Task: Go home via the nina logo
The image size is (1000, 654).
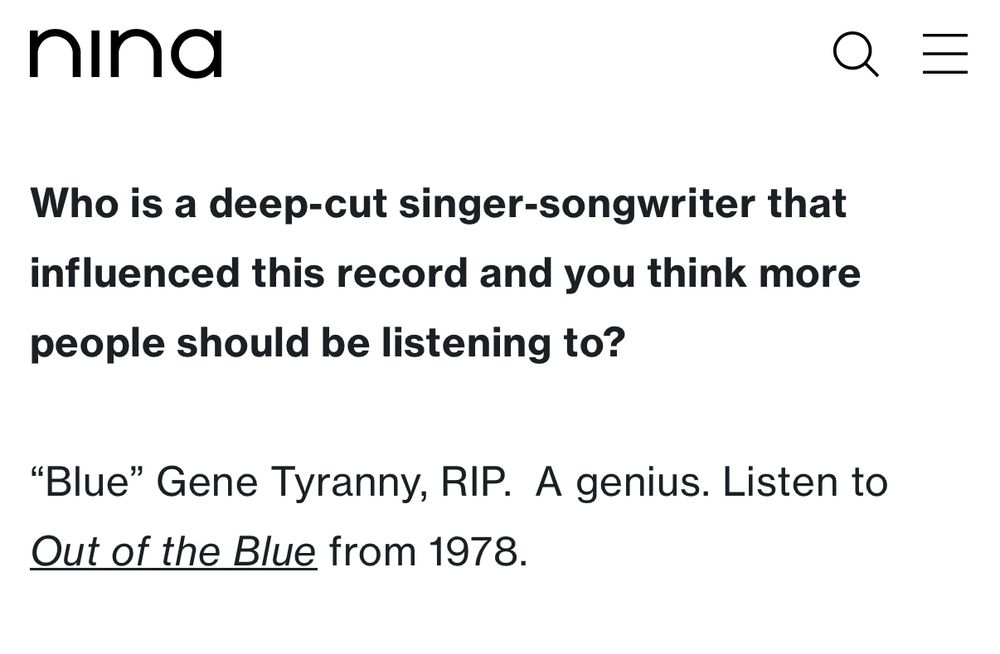Action: 126,54
